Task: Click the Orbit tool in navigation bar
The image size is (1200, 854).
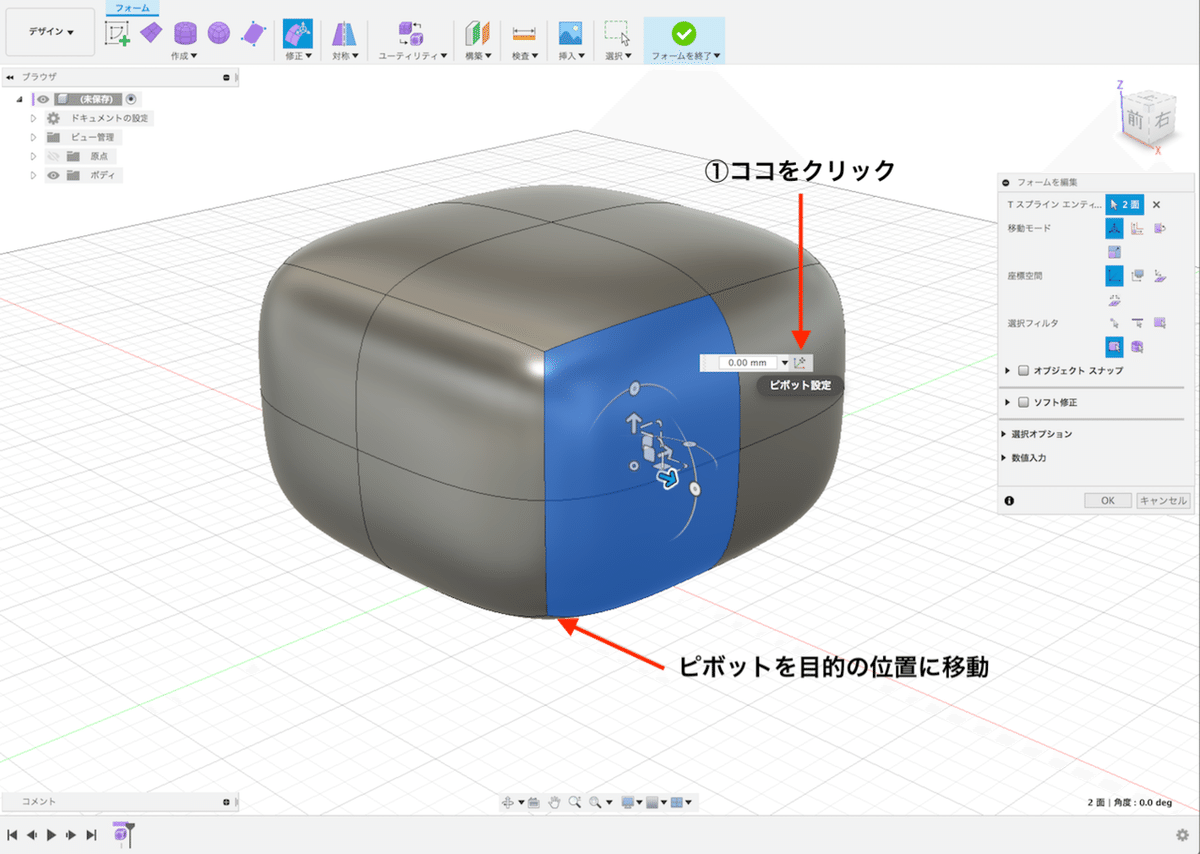Action: pyautogui.click(x=507, y=802)
